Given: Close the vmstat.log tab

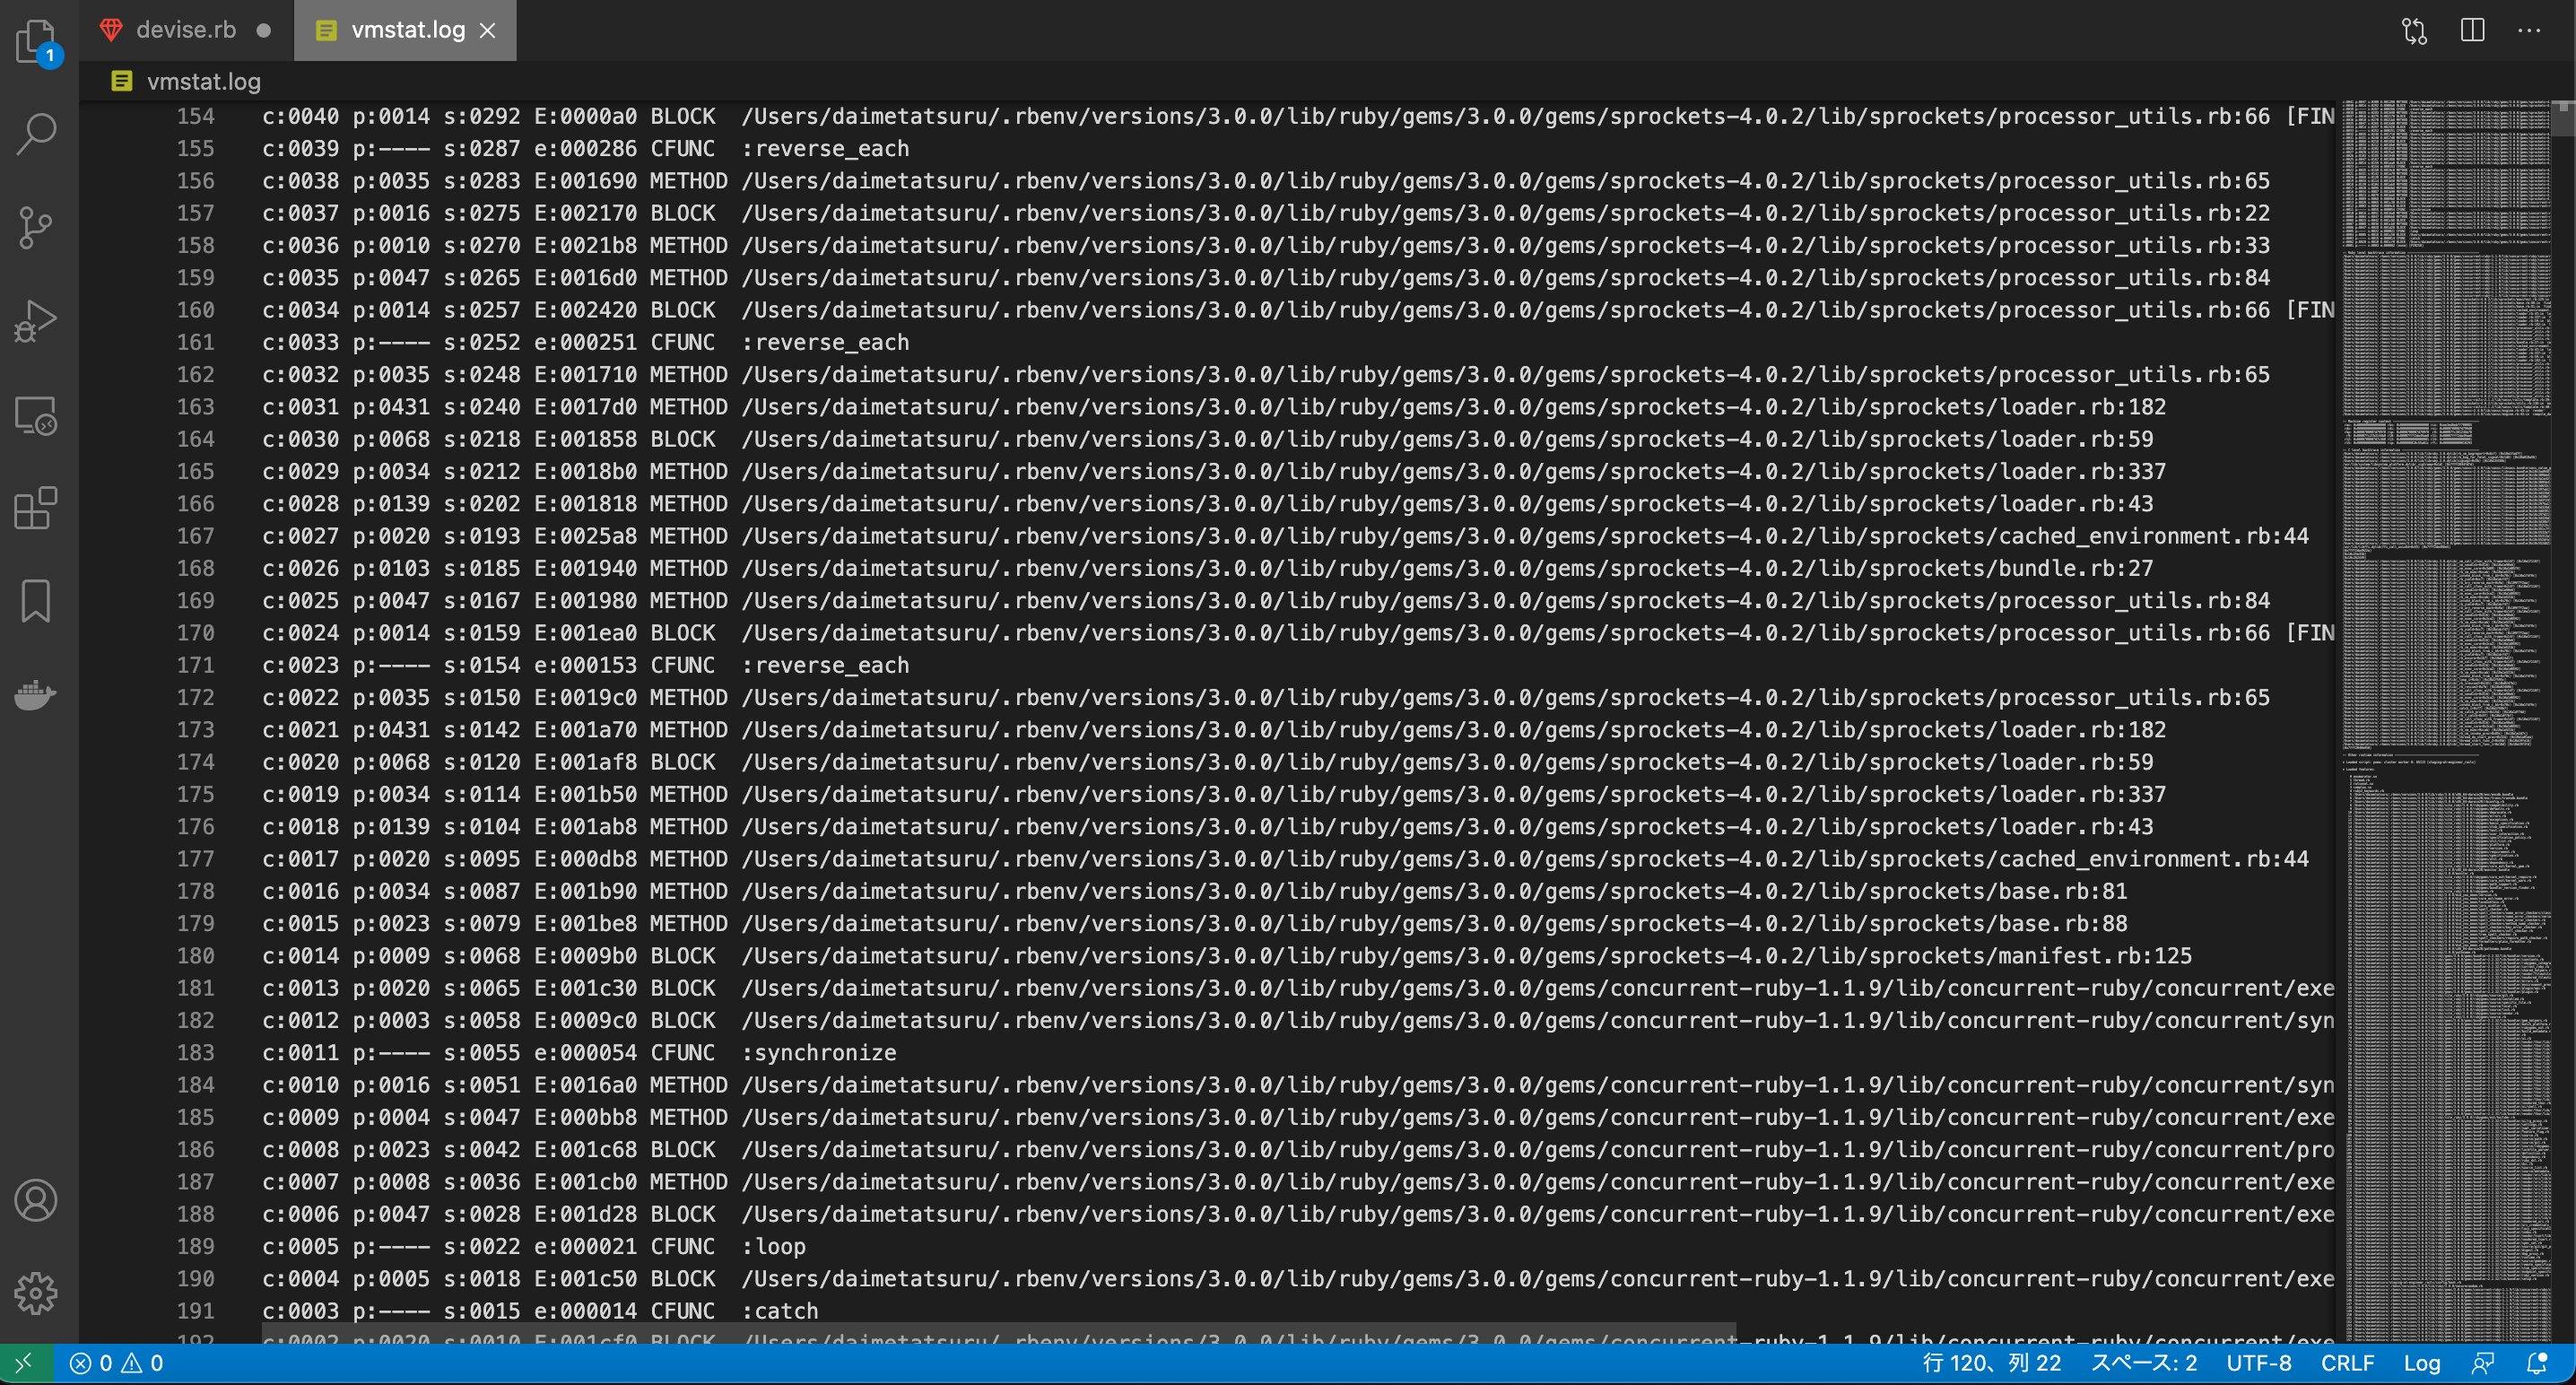Looking at the screenshot, I should coord(488,30).
